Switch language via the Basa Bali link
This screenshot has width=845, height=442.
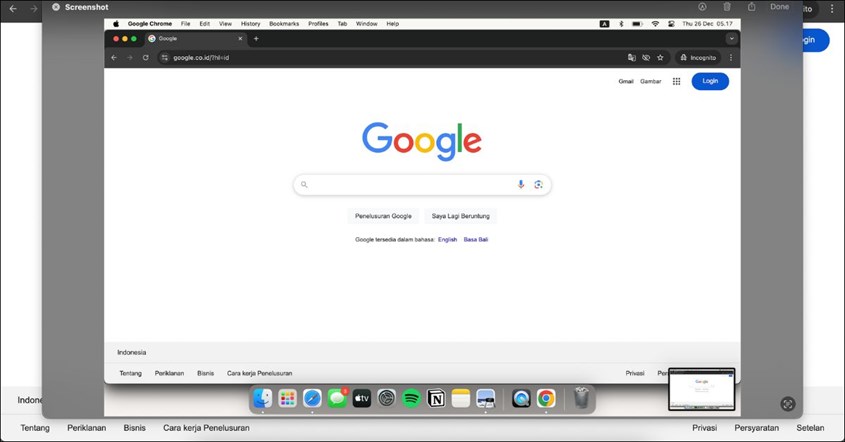pos(476,239)
